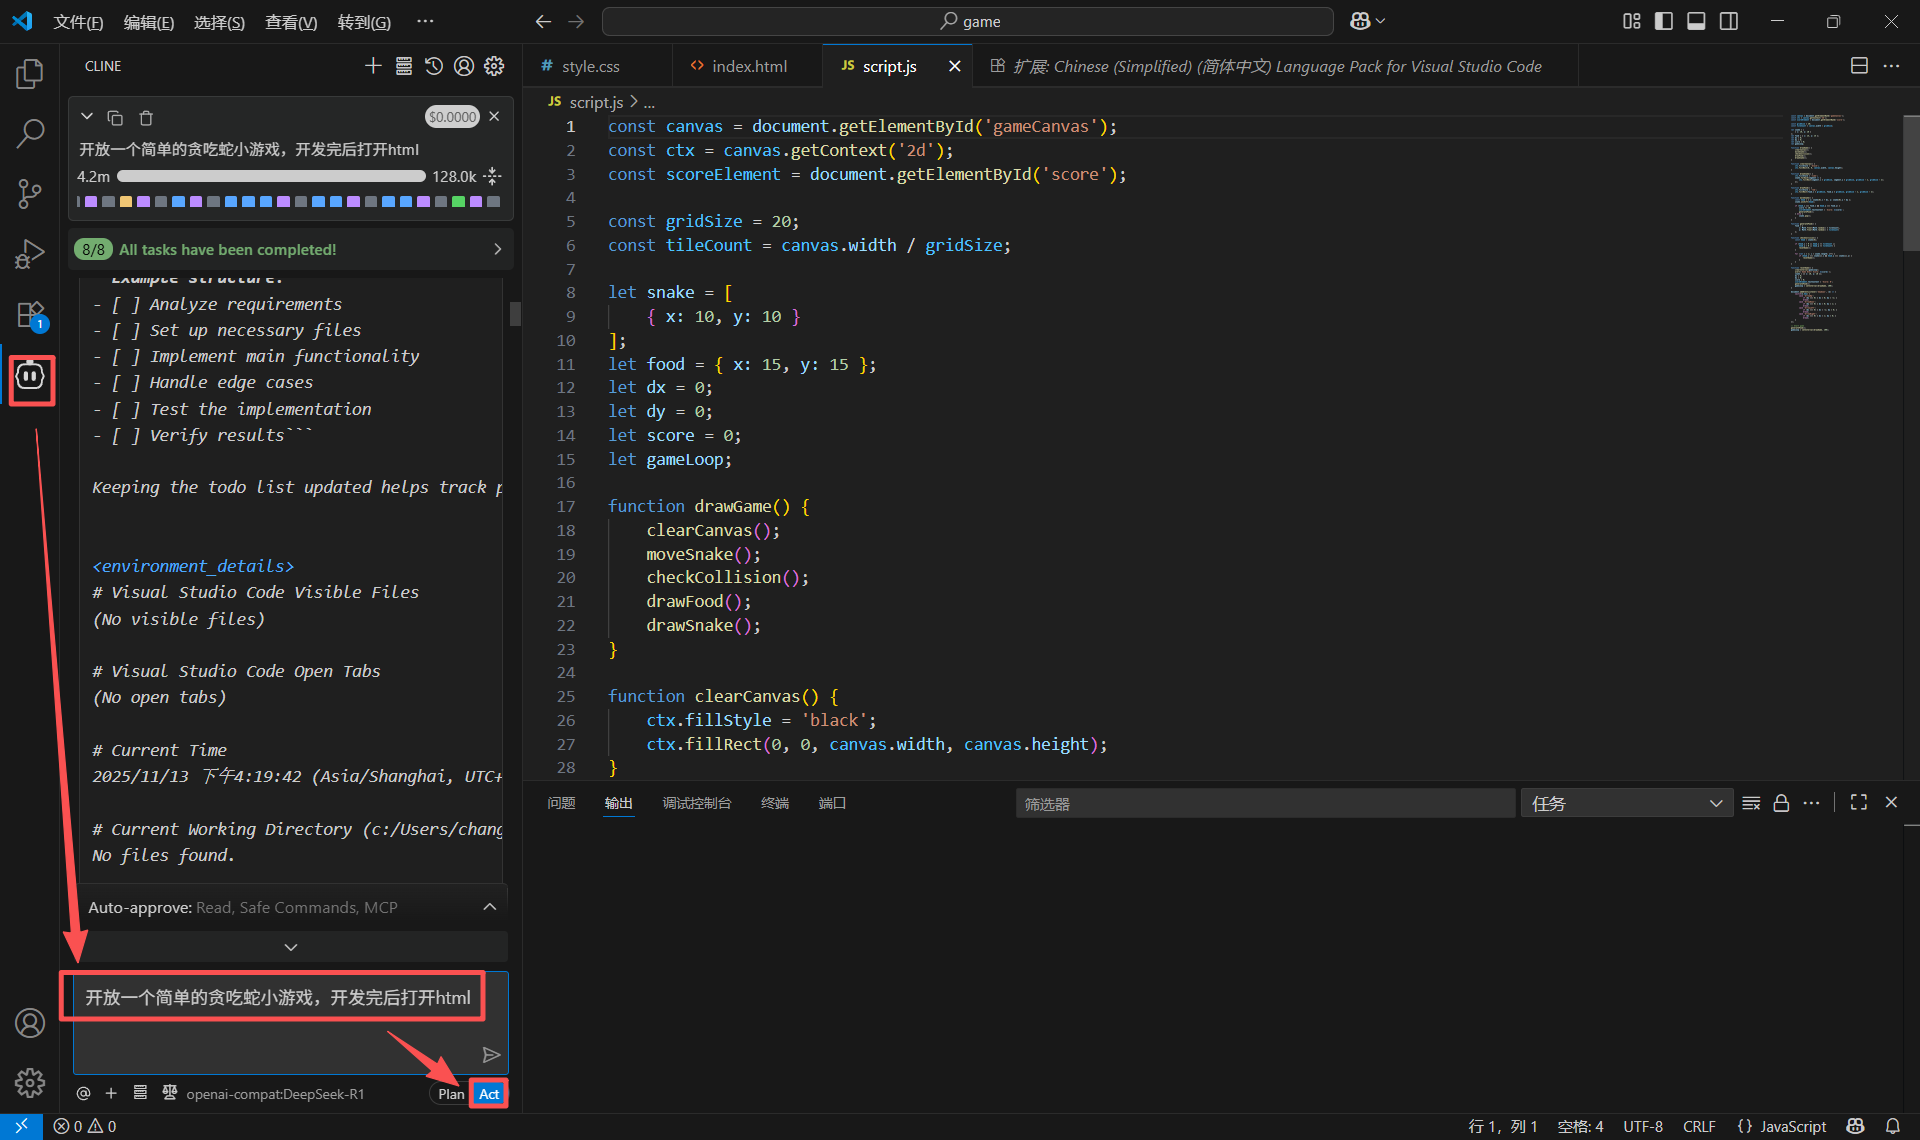The height and width of the screenshot is (1140, 1920).
Task: Open the Cline extension sidebar icon
Action: (x=31, y=377)
